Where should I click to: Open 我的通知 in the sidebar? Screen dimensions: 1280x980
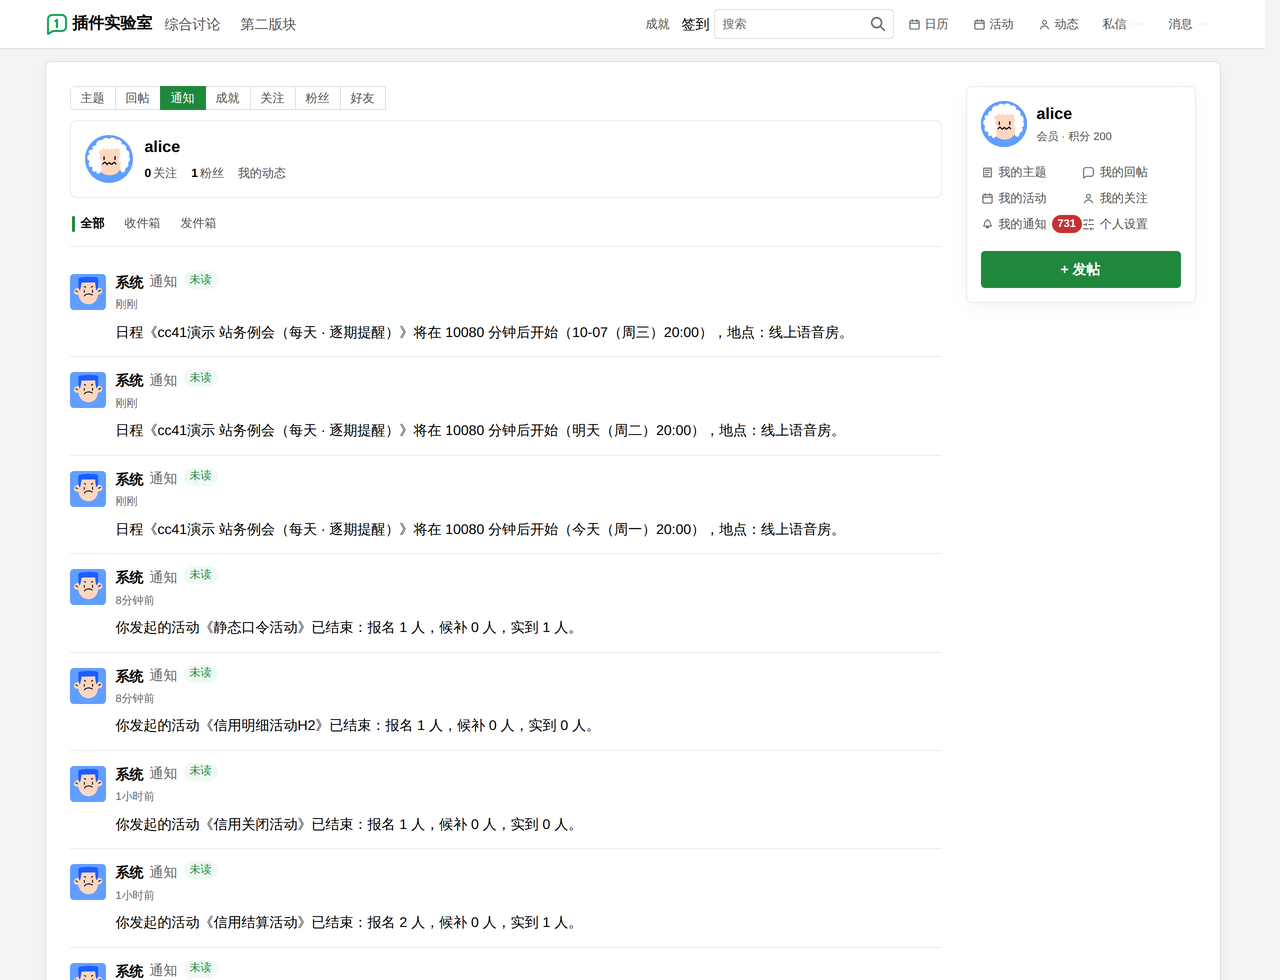click(1014, 224)
